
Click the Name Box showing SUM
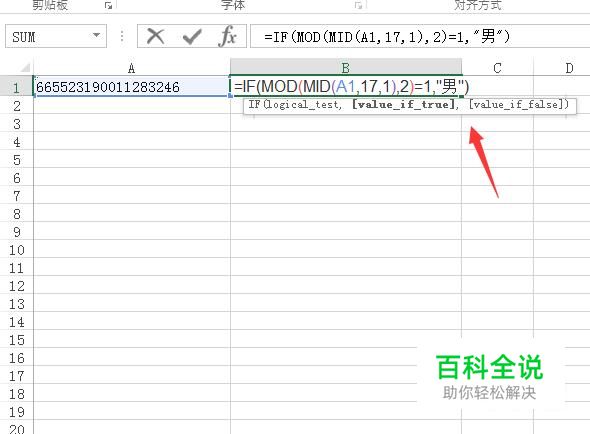click(56, 36)
